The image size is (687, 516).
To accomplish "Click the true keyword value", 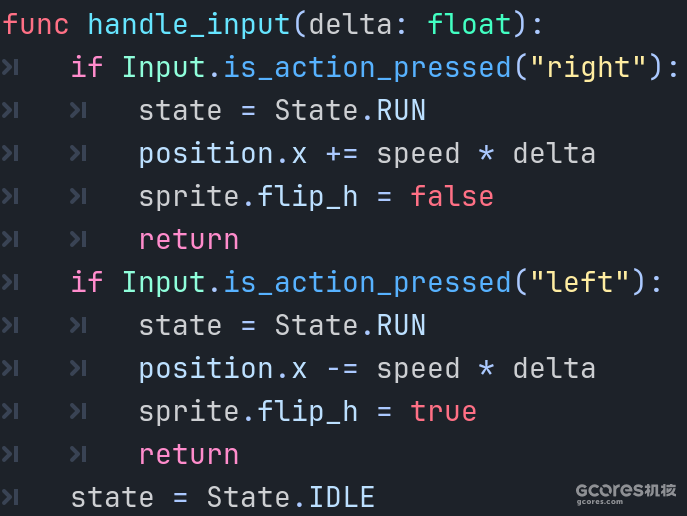I will click(x=443, y=411).
